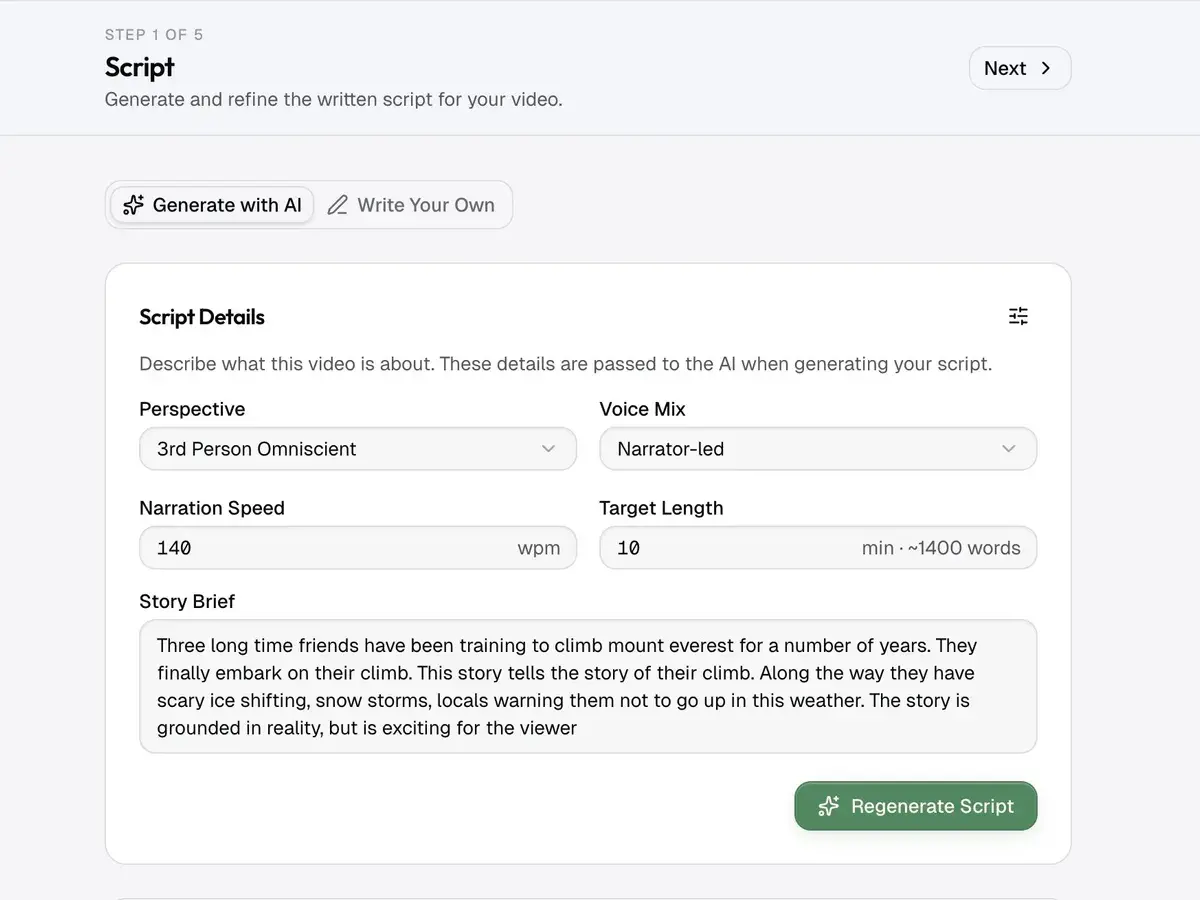Click the 'wpm' unit label
1200x900 pixels.
[x=539, y=548]
